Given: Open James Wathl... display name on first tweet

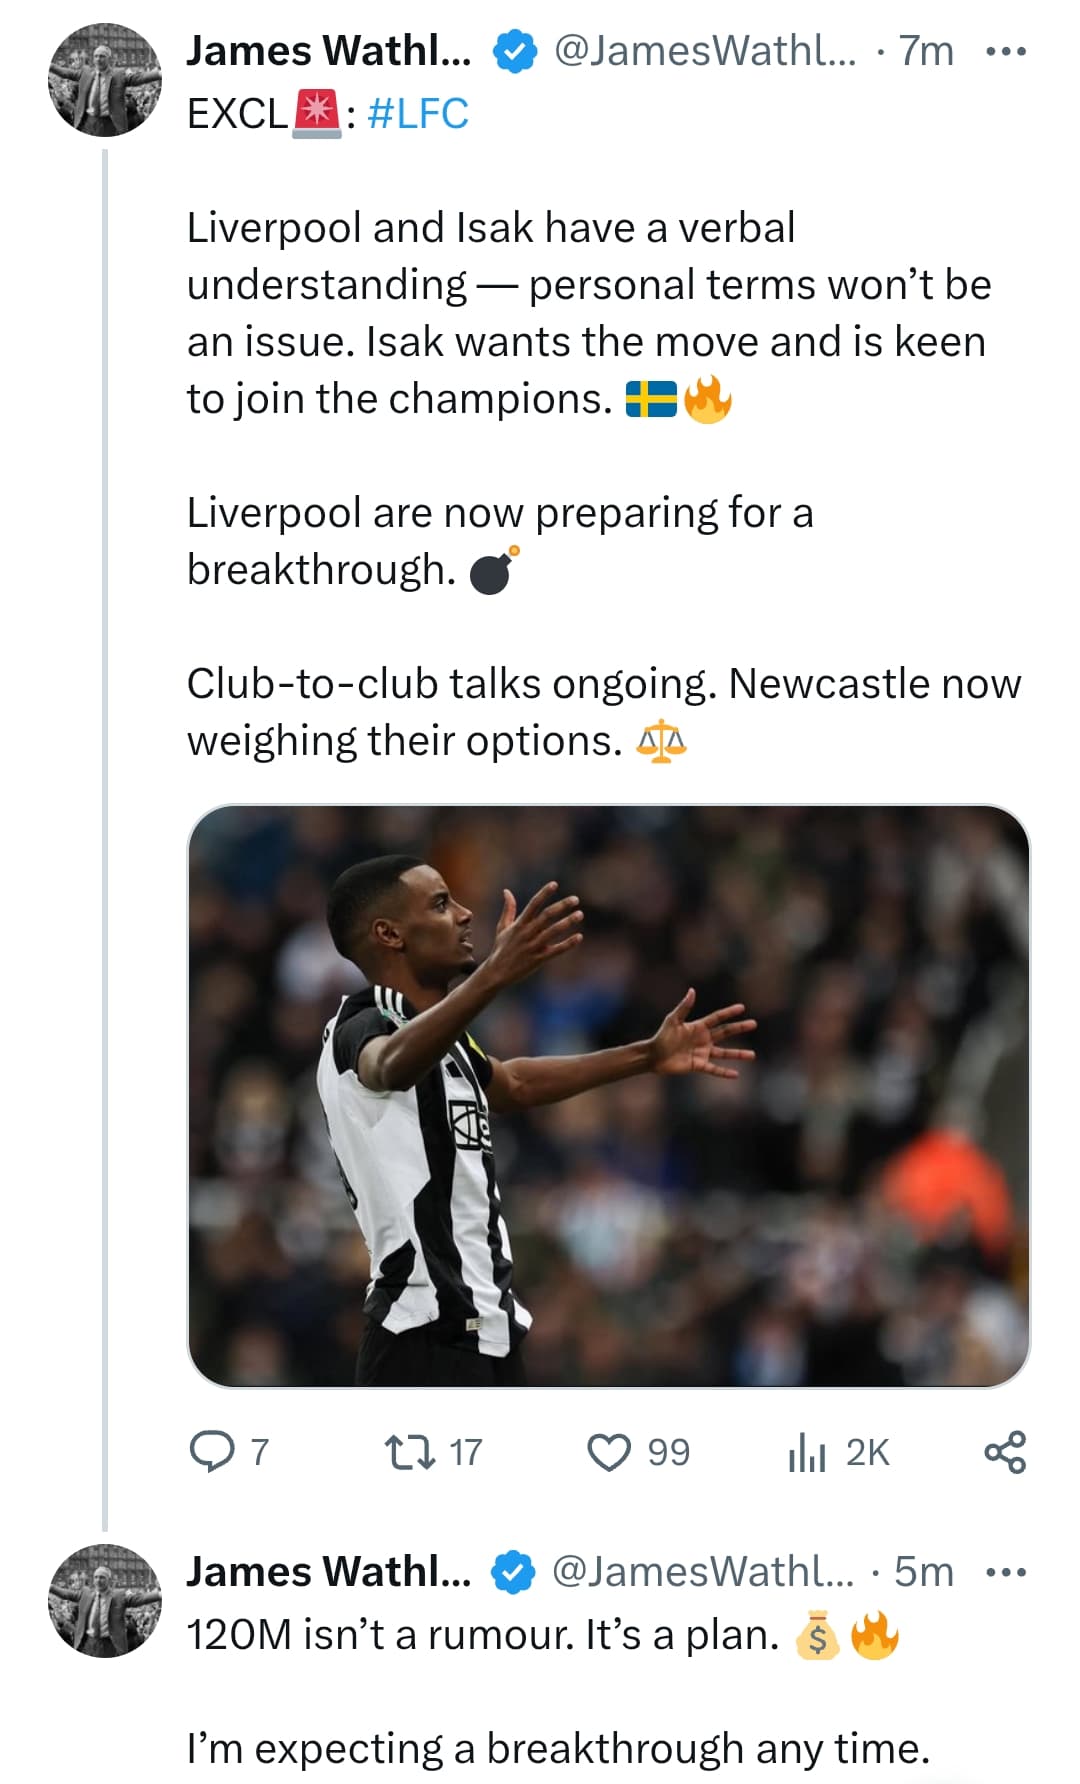Looking at the screenshot, I should pyautogui.click(x=329, y=52).
